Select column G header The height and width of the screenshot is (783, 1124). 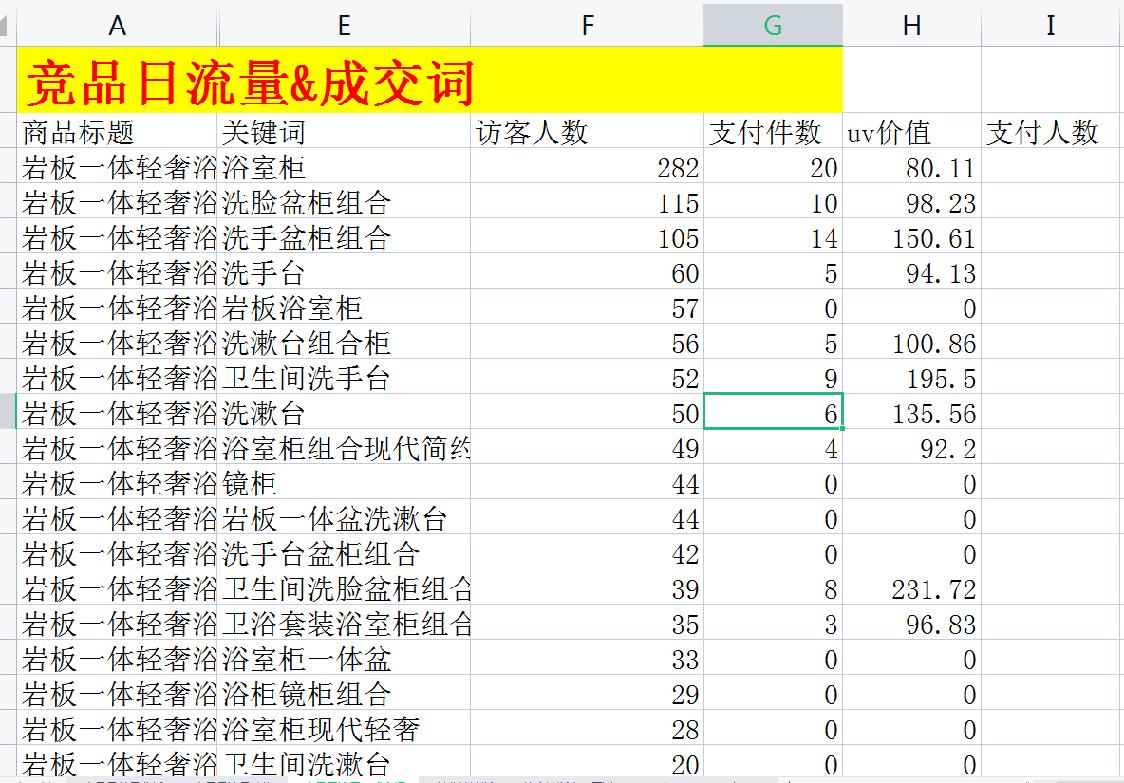(x=772, y=25)
